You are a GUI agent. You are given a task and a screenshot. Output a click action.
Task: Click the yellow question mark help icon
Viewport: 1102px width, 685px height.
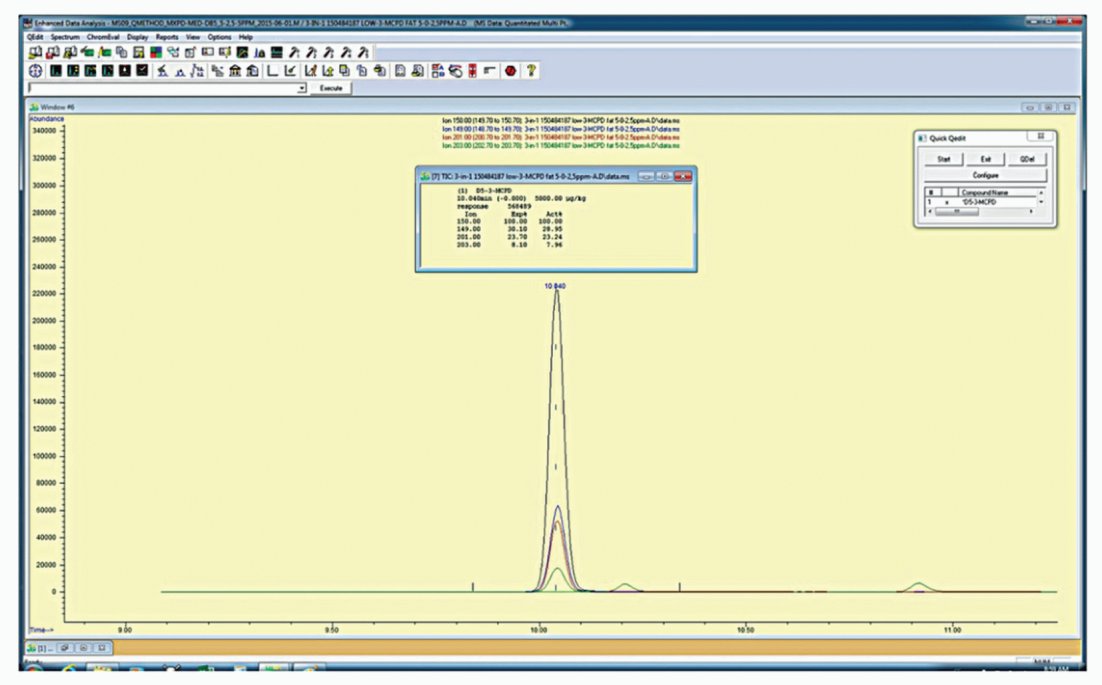(531, 70)
